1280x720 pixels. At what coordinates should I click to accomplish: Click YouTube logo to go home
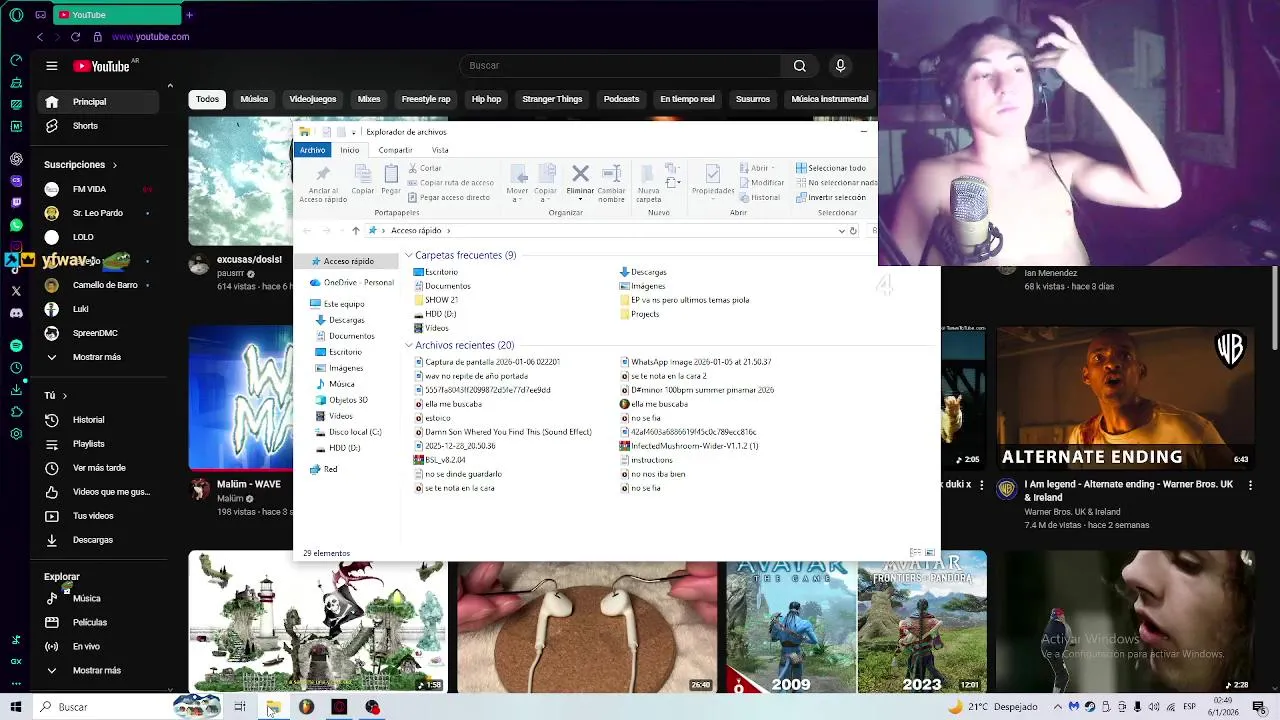pyautogui.click(x=103, y=66)
